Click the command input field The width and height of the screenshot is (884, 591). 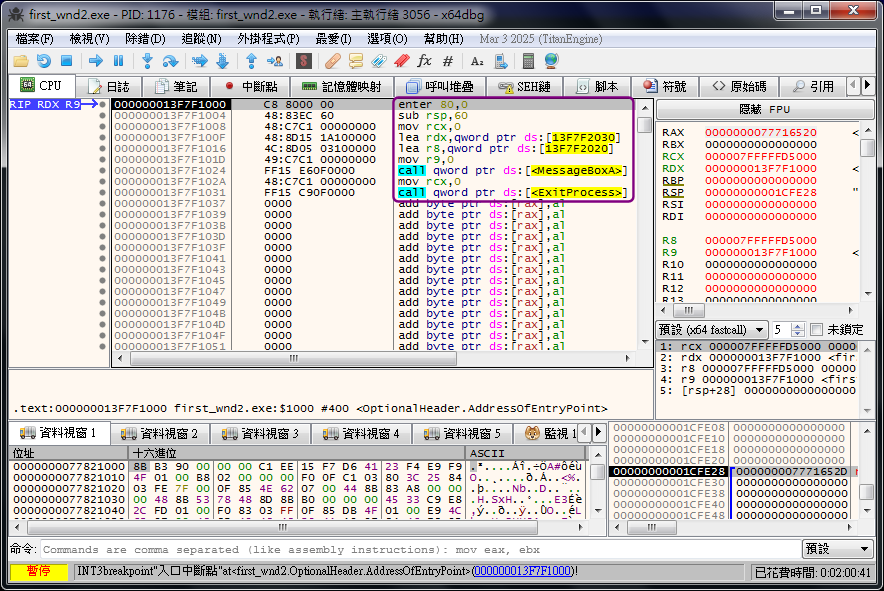420,549
